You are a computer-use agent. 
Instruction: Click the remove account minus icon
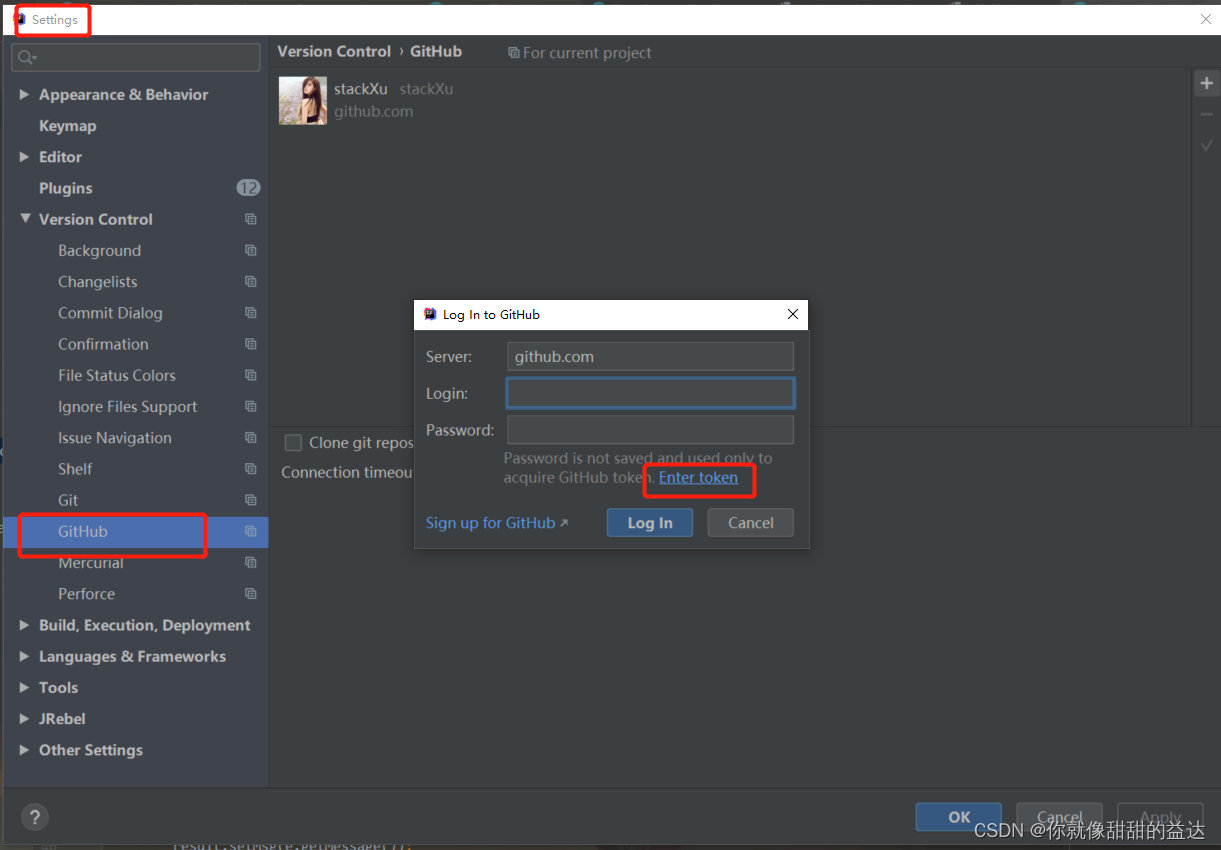pos(1207,115)
